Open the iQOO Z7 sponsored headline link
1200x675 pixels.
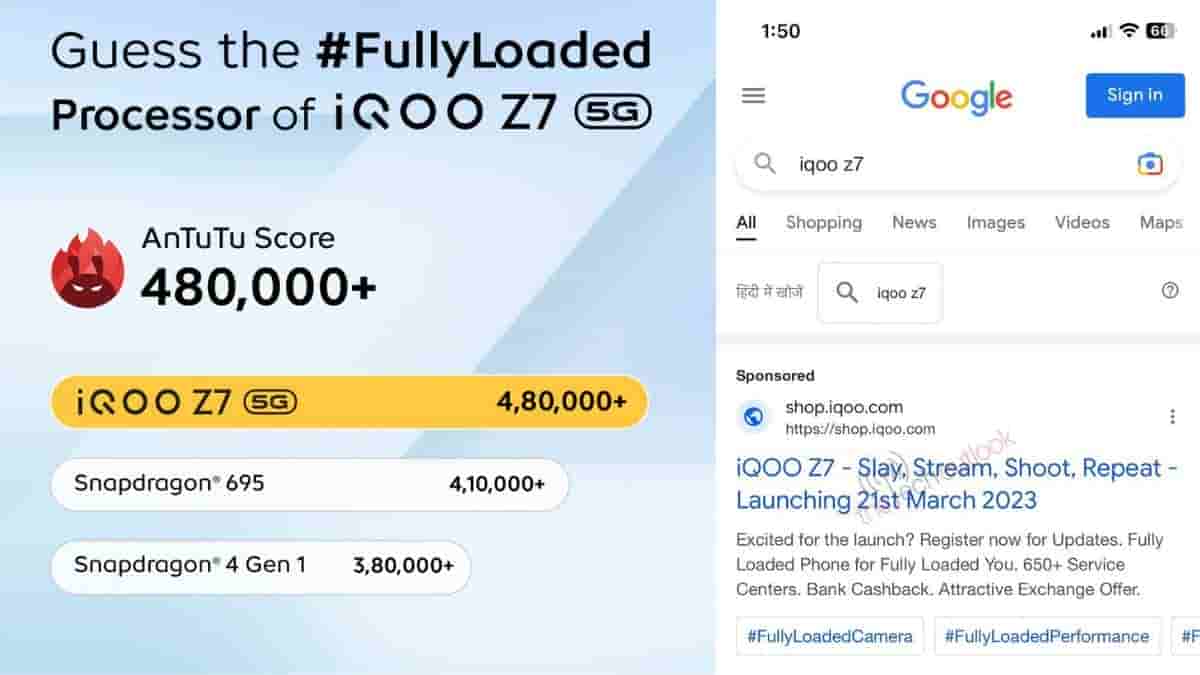pos(948,484)
